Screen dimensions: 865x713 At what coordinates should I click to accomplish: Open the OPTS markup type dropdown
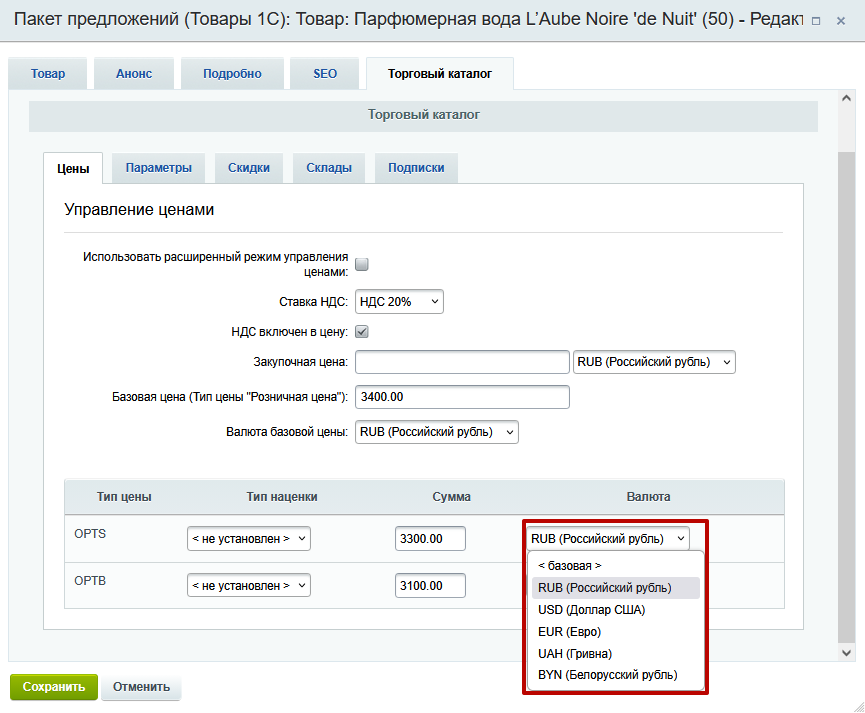pos(248,538)
